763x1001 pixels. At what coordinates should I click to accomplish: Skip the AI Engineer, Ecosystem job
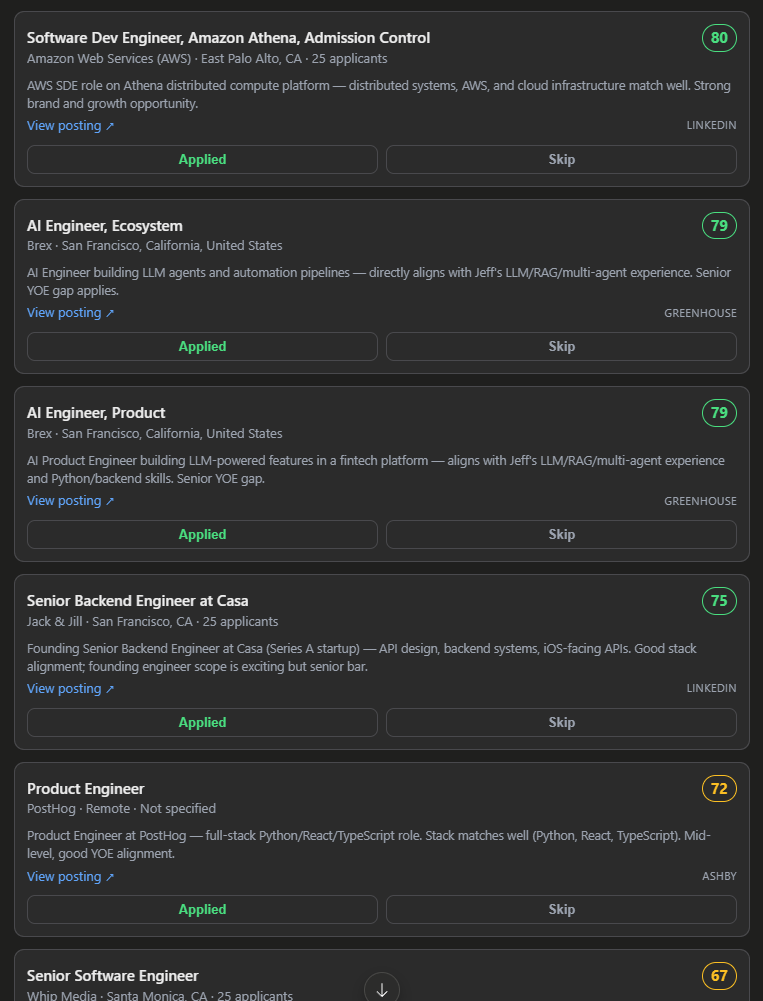(561, 347)
